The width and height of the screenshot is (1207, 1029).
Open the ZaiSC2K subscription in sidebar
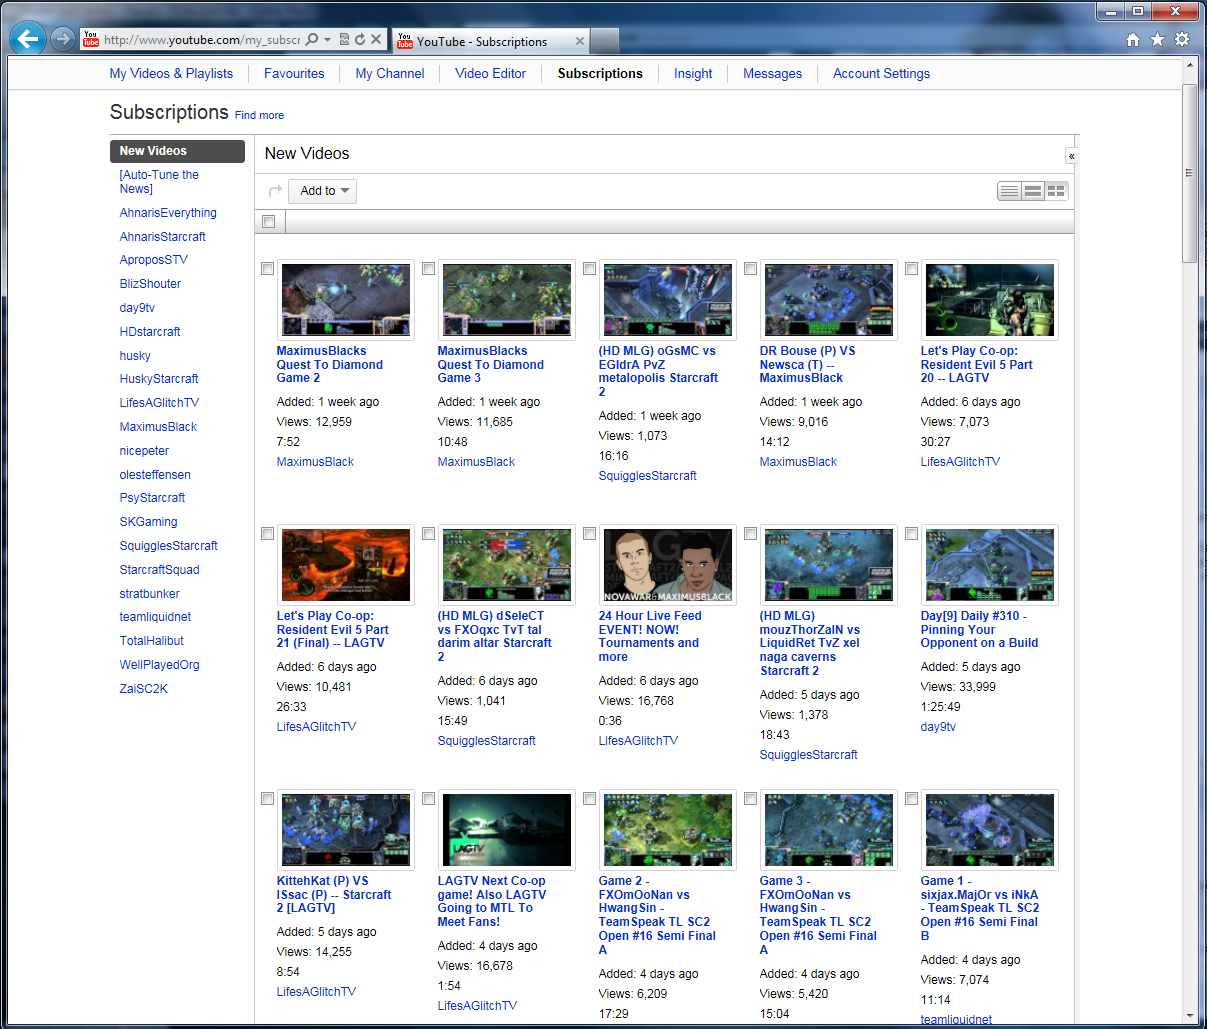[x=143, y=689]
